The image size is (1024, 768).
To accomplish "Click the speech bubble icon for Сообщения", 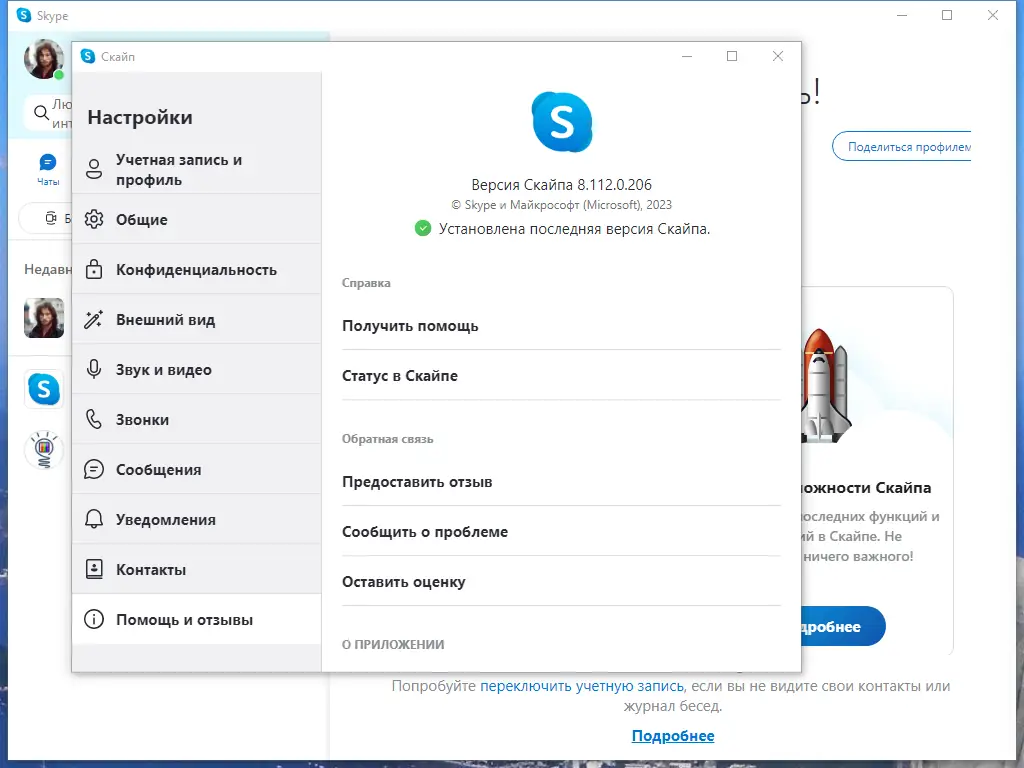I will click(x=94, y=469).
